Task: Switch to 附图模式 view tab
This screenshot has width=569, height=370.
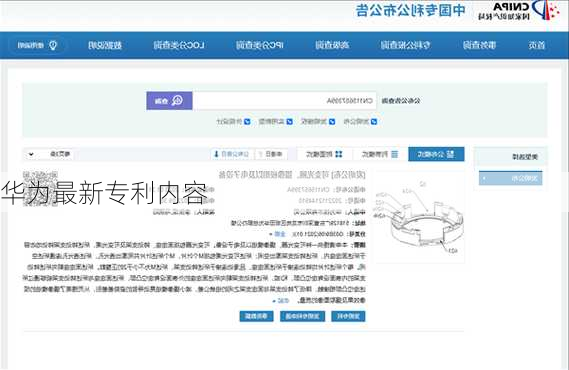Action: (324, 155)
